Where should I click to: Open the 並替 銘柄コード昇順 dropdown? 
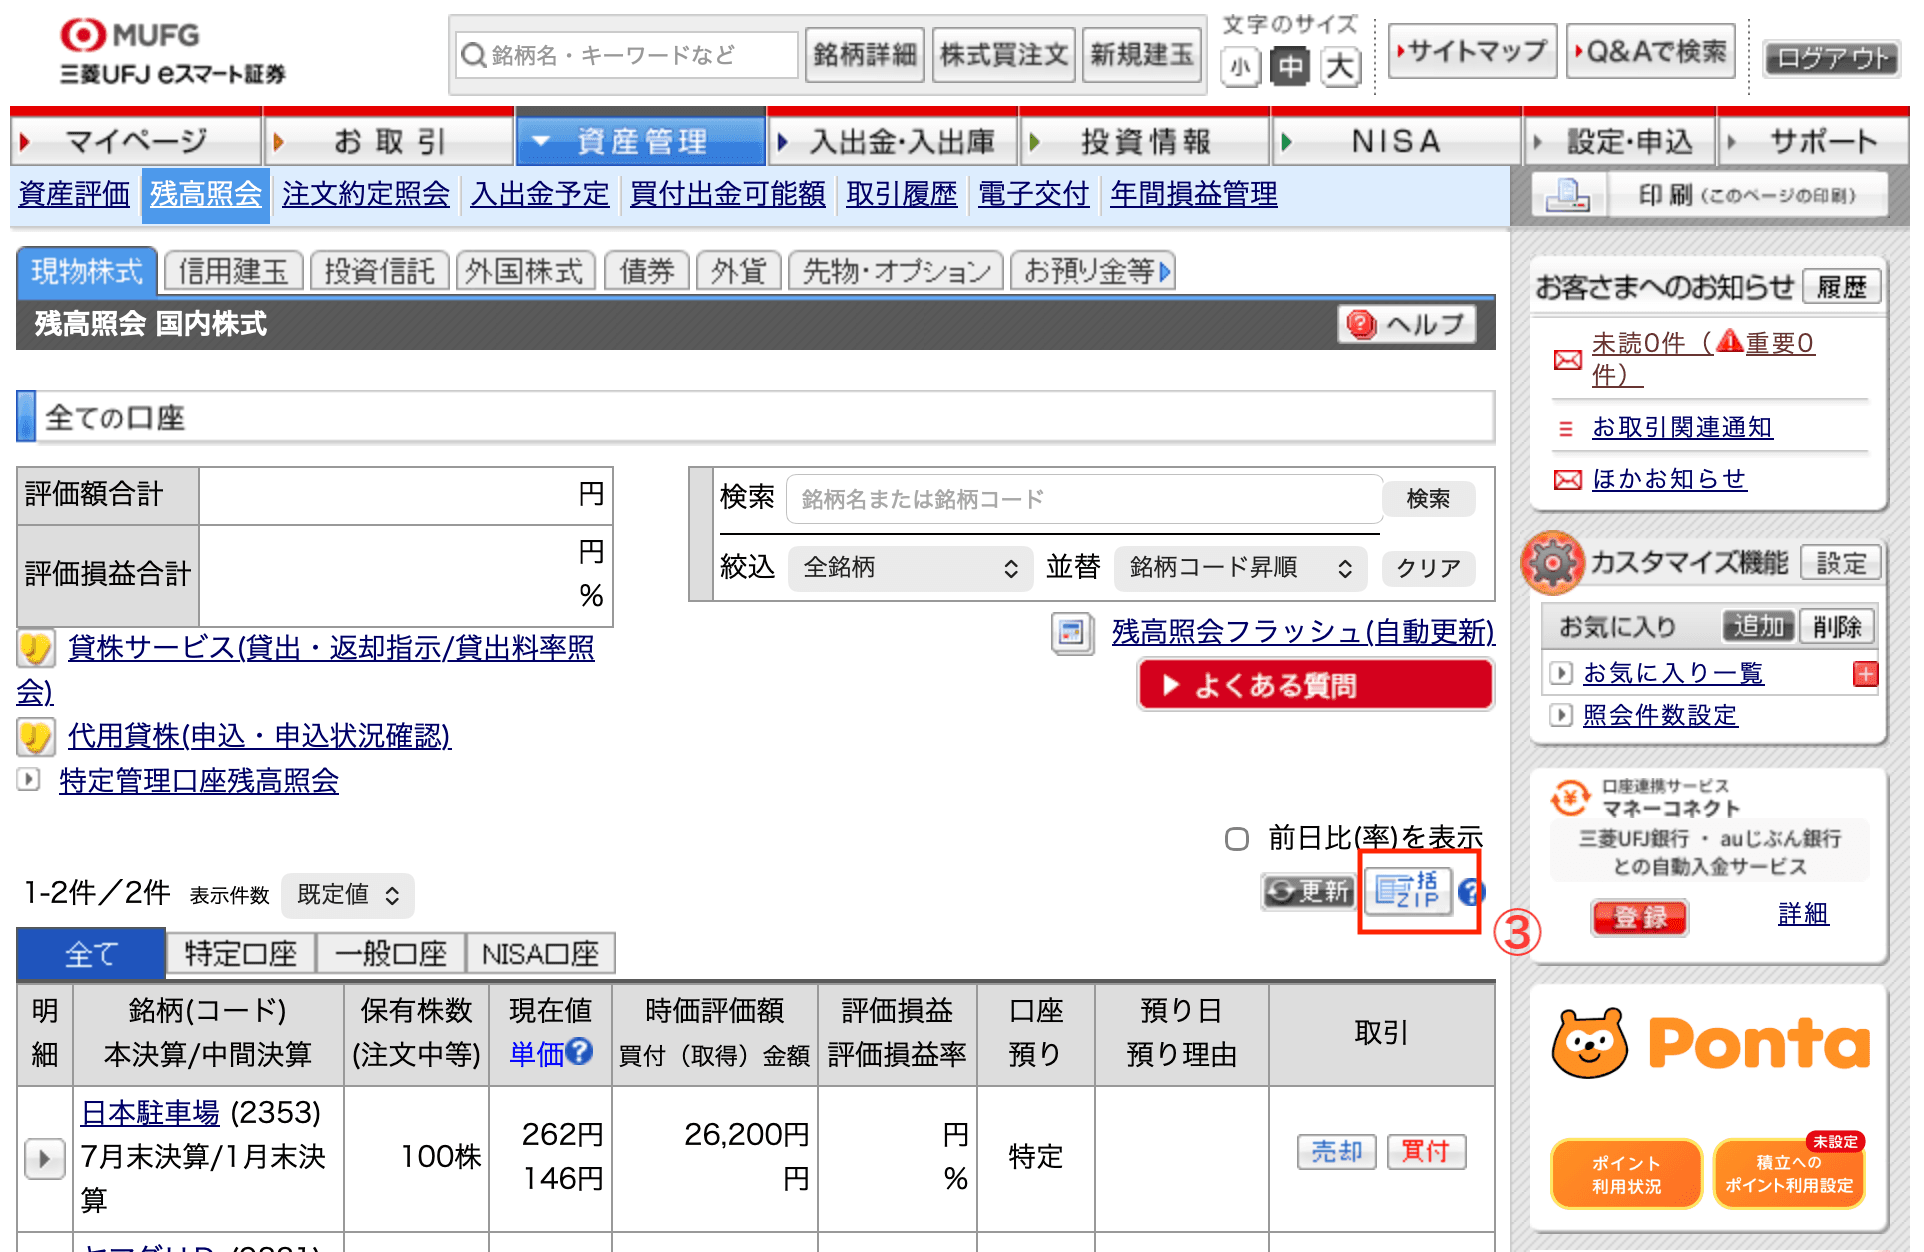(1240, 568)
